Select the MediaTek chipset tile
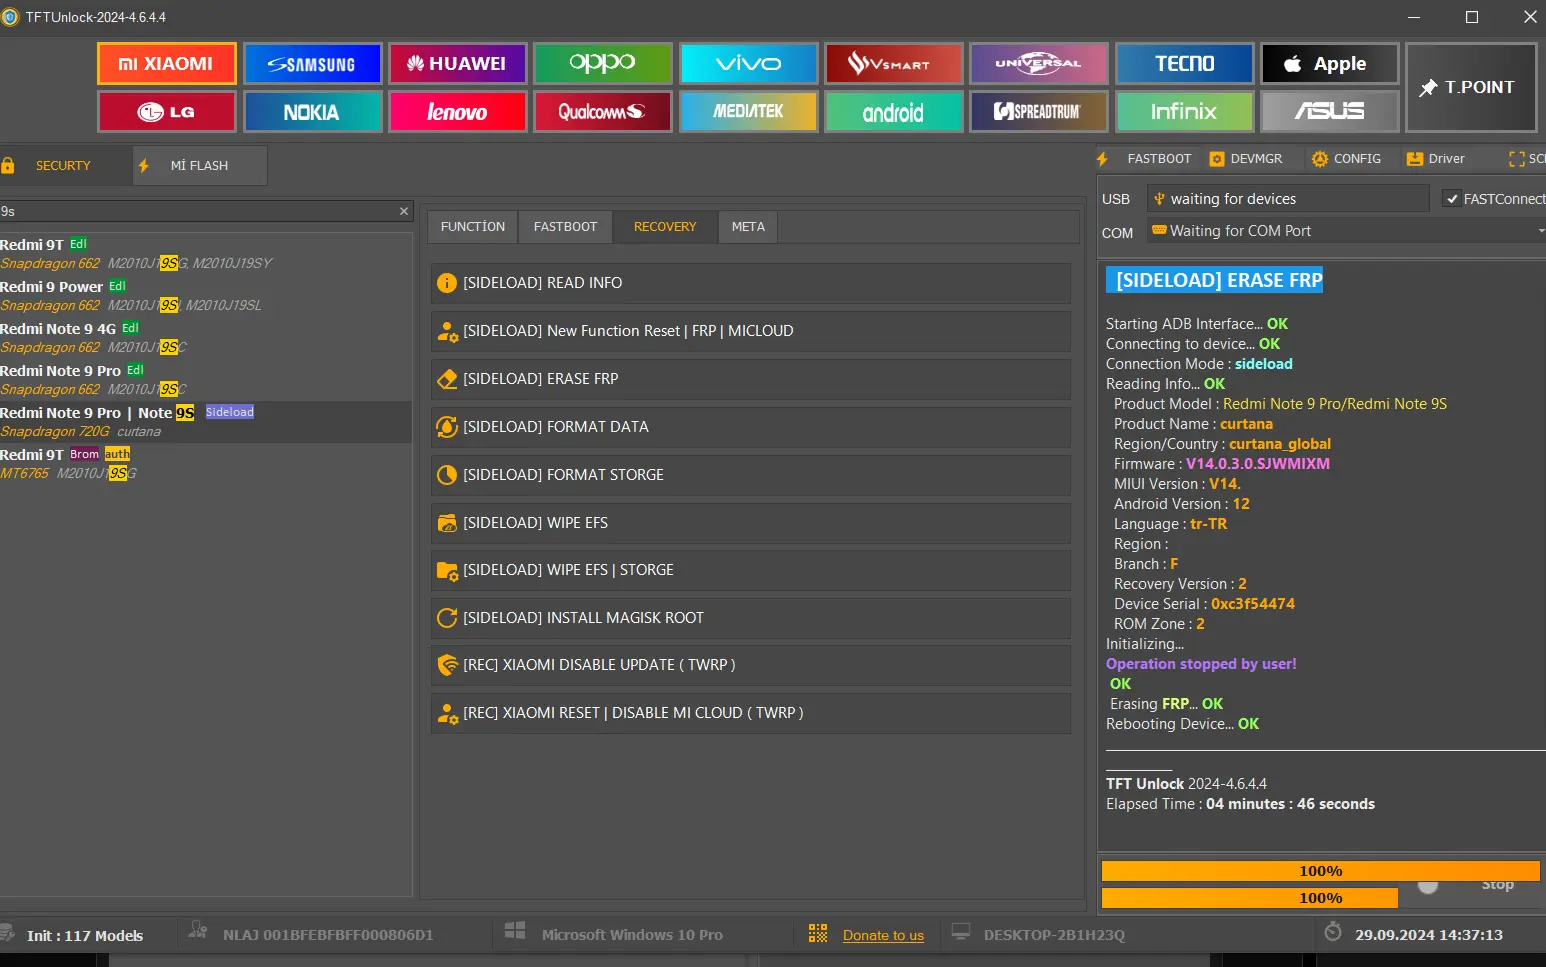The height and width of the screenshot is (967, 1546). 749,112
